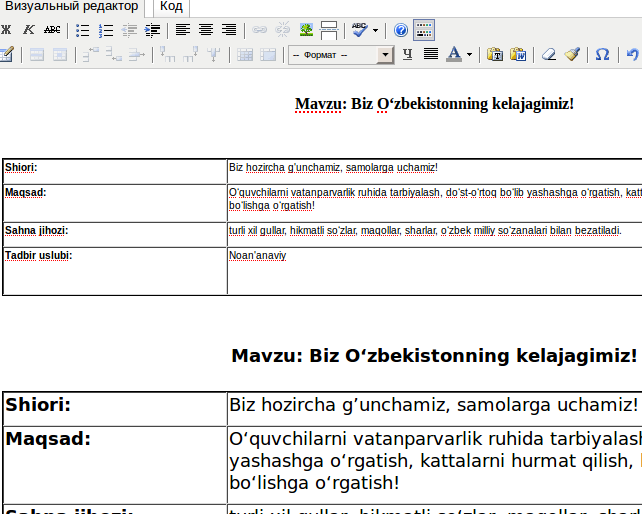The width and height of the screenshot is (642, 514).
Task: Open the spell checker language dropdown arrow
Action: (x=375, y=30)
